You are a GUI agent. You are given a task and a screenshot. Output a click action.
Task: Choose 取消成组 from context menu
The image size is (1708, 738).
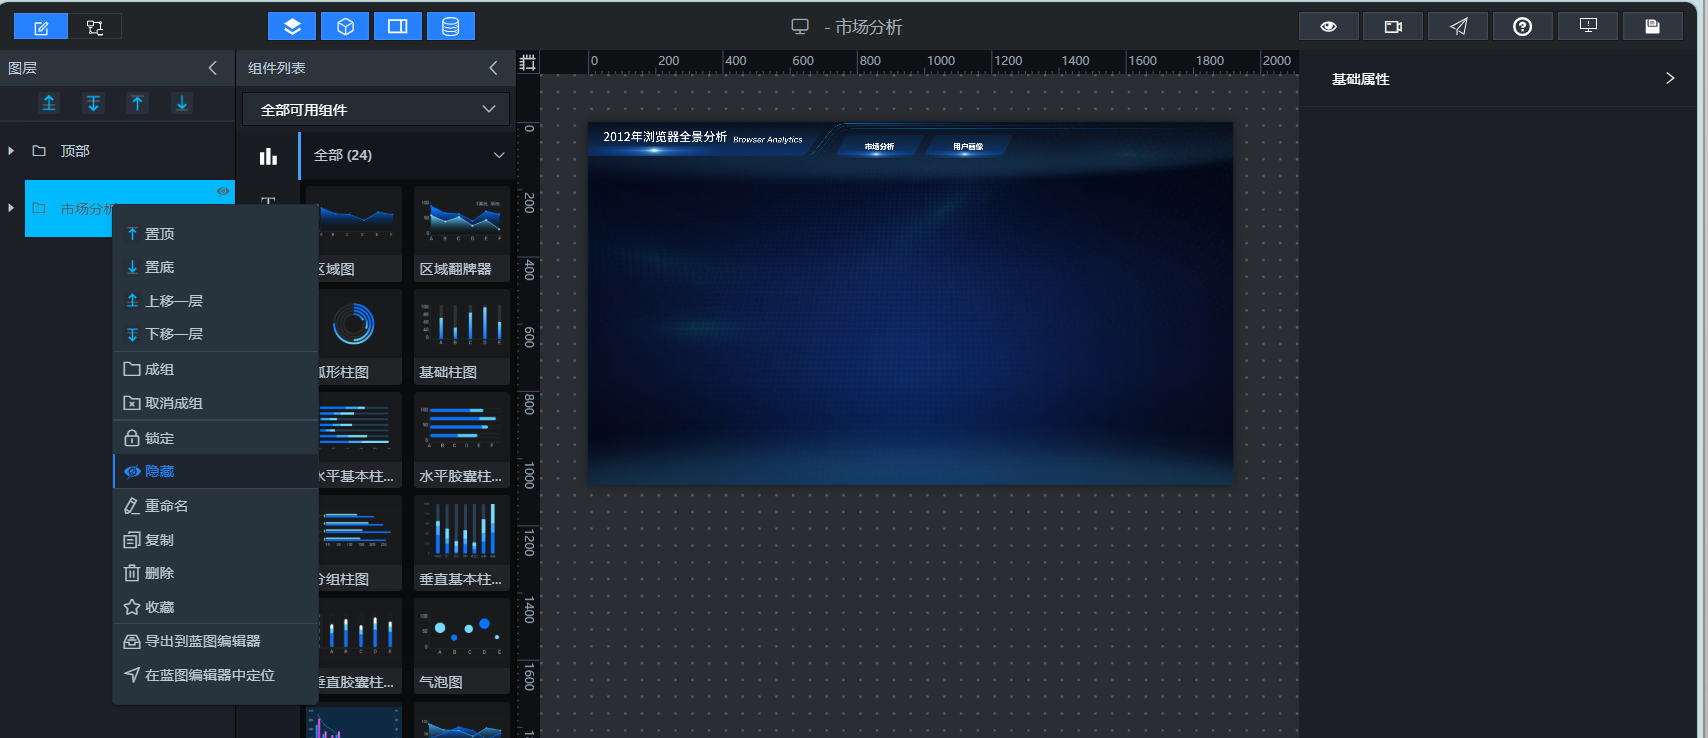[215, 403]
